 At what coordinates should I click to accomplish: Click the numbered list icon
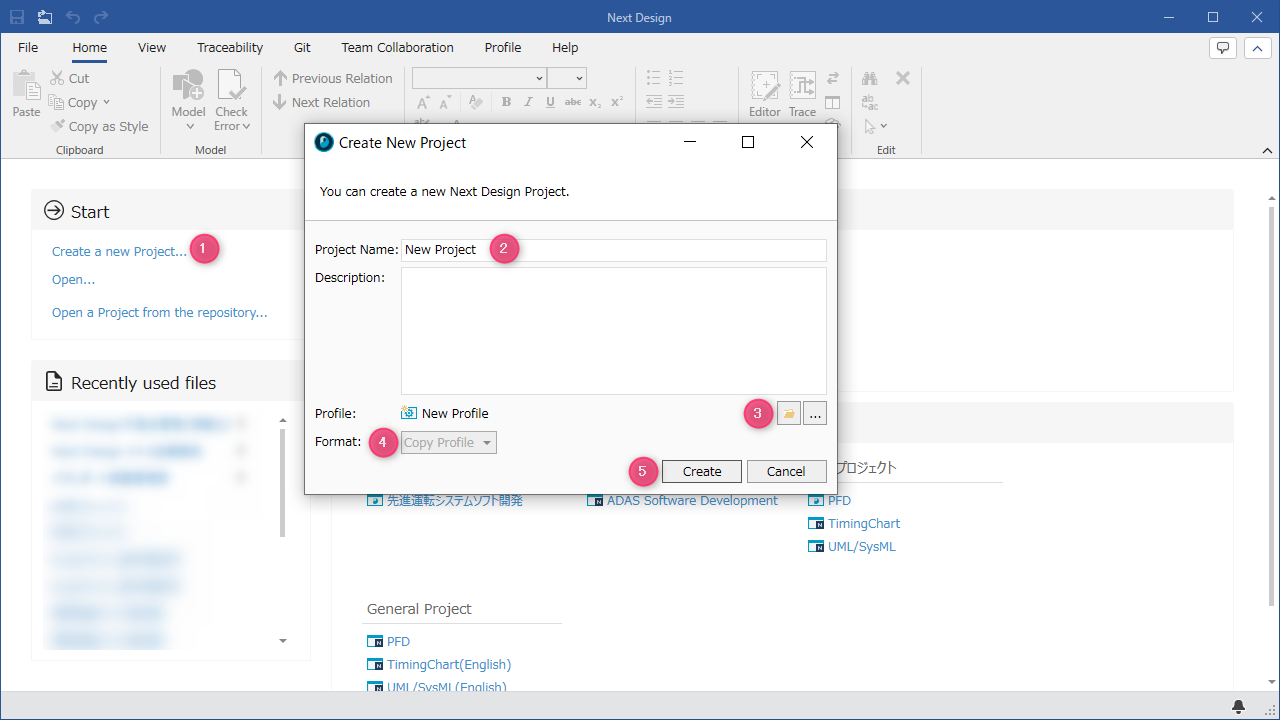pyautogui.click(x=676, y=78)
